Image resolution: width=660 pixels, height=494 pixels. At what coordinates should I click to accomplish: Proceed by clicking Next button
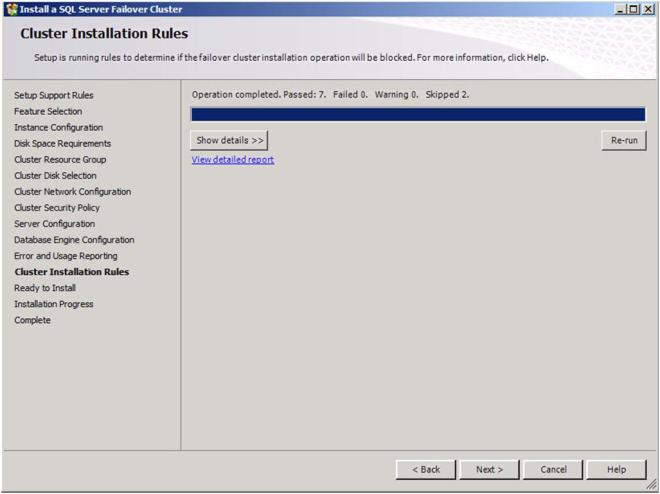(489, 469)
